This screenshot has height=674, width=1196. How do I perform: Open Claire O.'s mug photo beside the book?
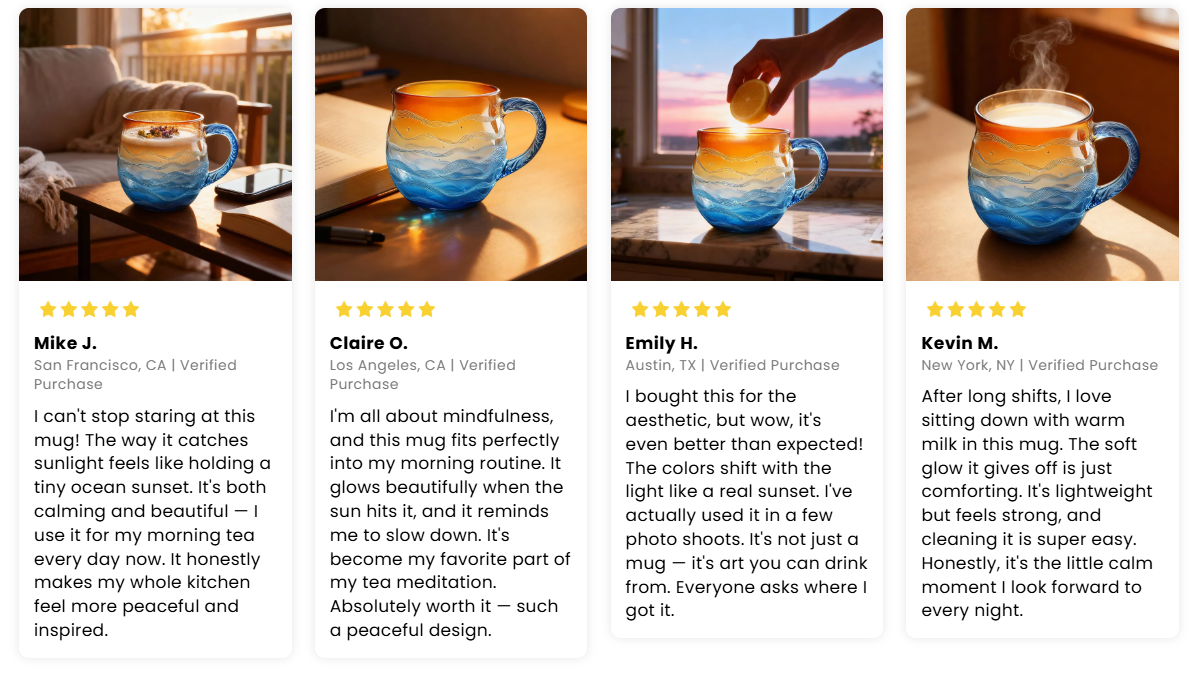coord(451,144)
